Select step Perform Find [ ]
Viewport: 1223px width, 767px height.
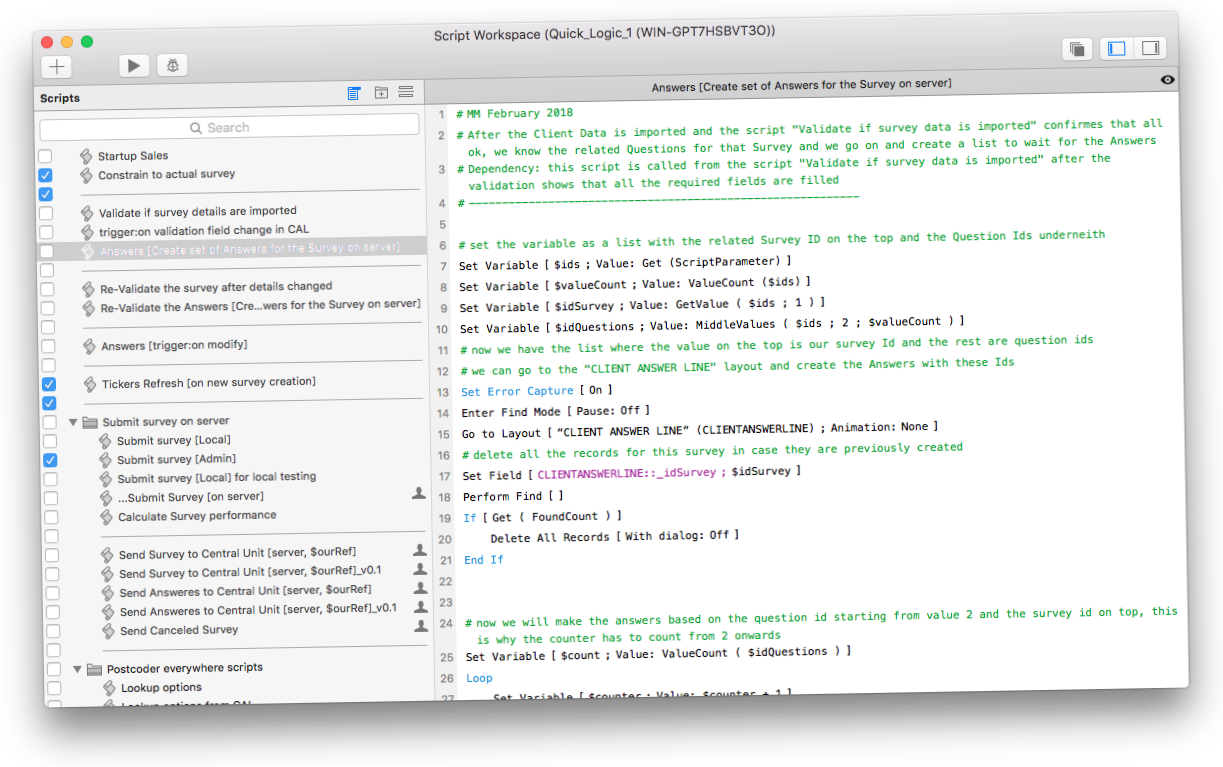point(513,496)
